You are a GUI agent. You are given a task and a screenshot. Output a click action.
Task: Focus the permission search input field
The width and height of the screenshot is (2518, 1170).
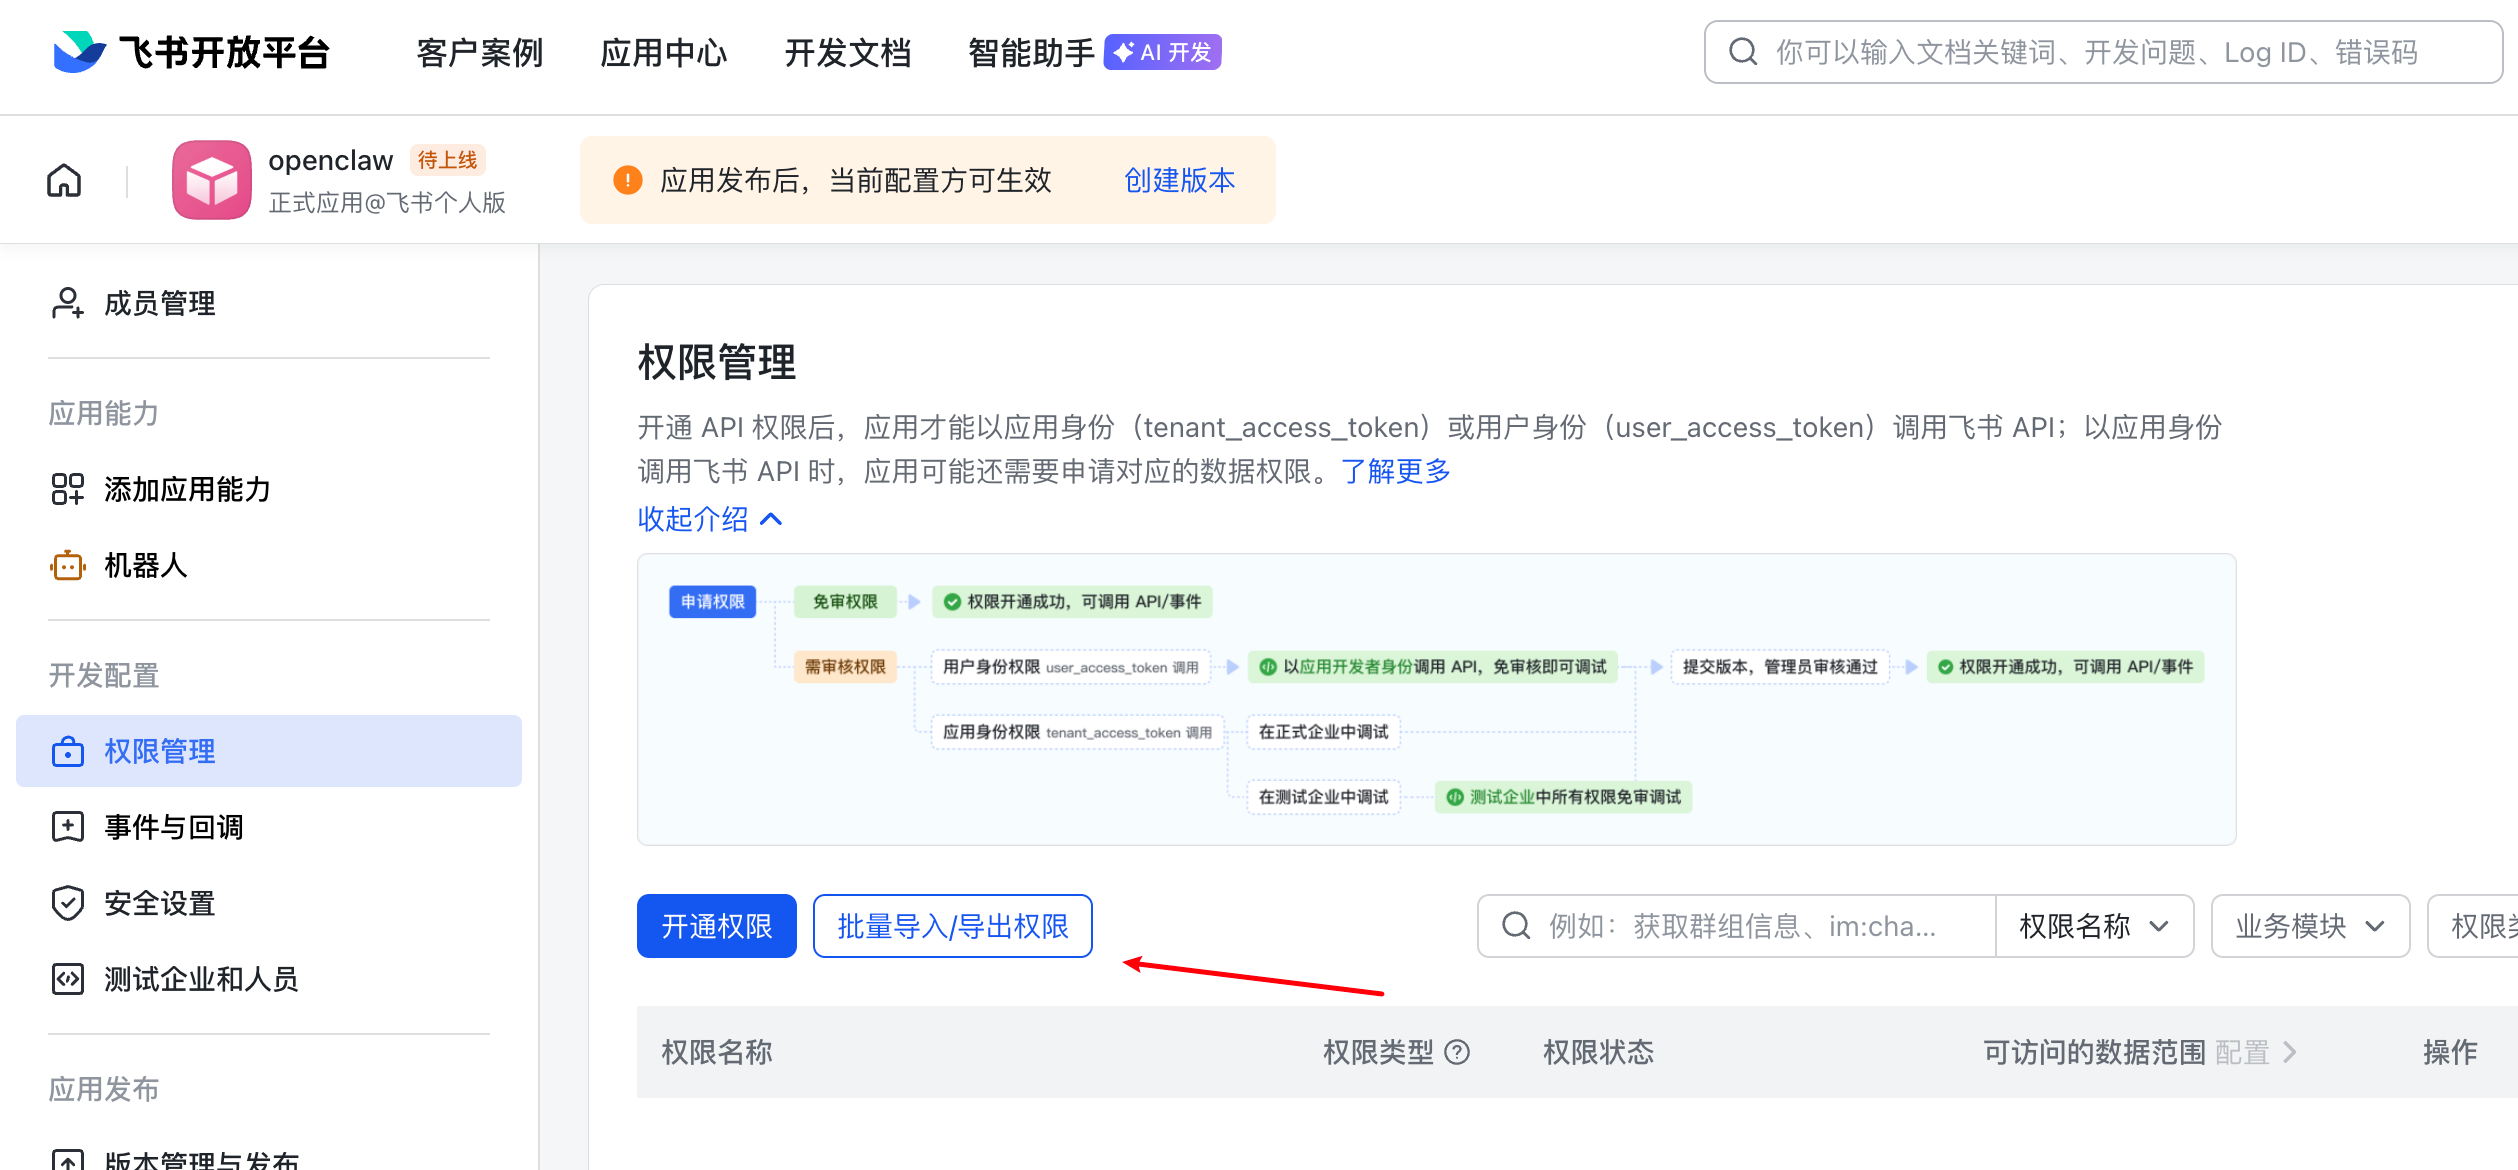tap(1736, 926)
